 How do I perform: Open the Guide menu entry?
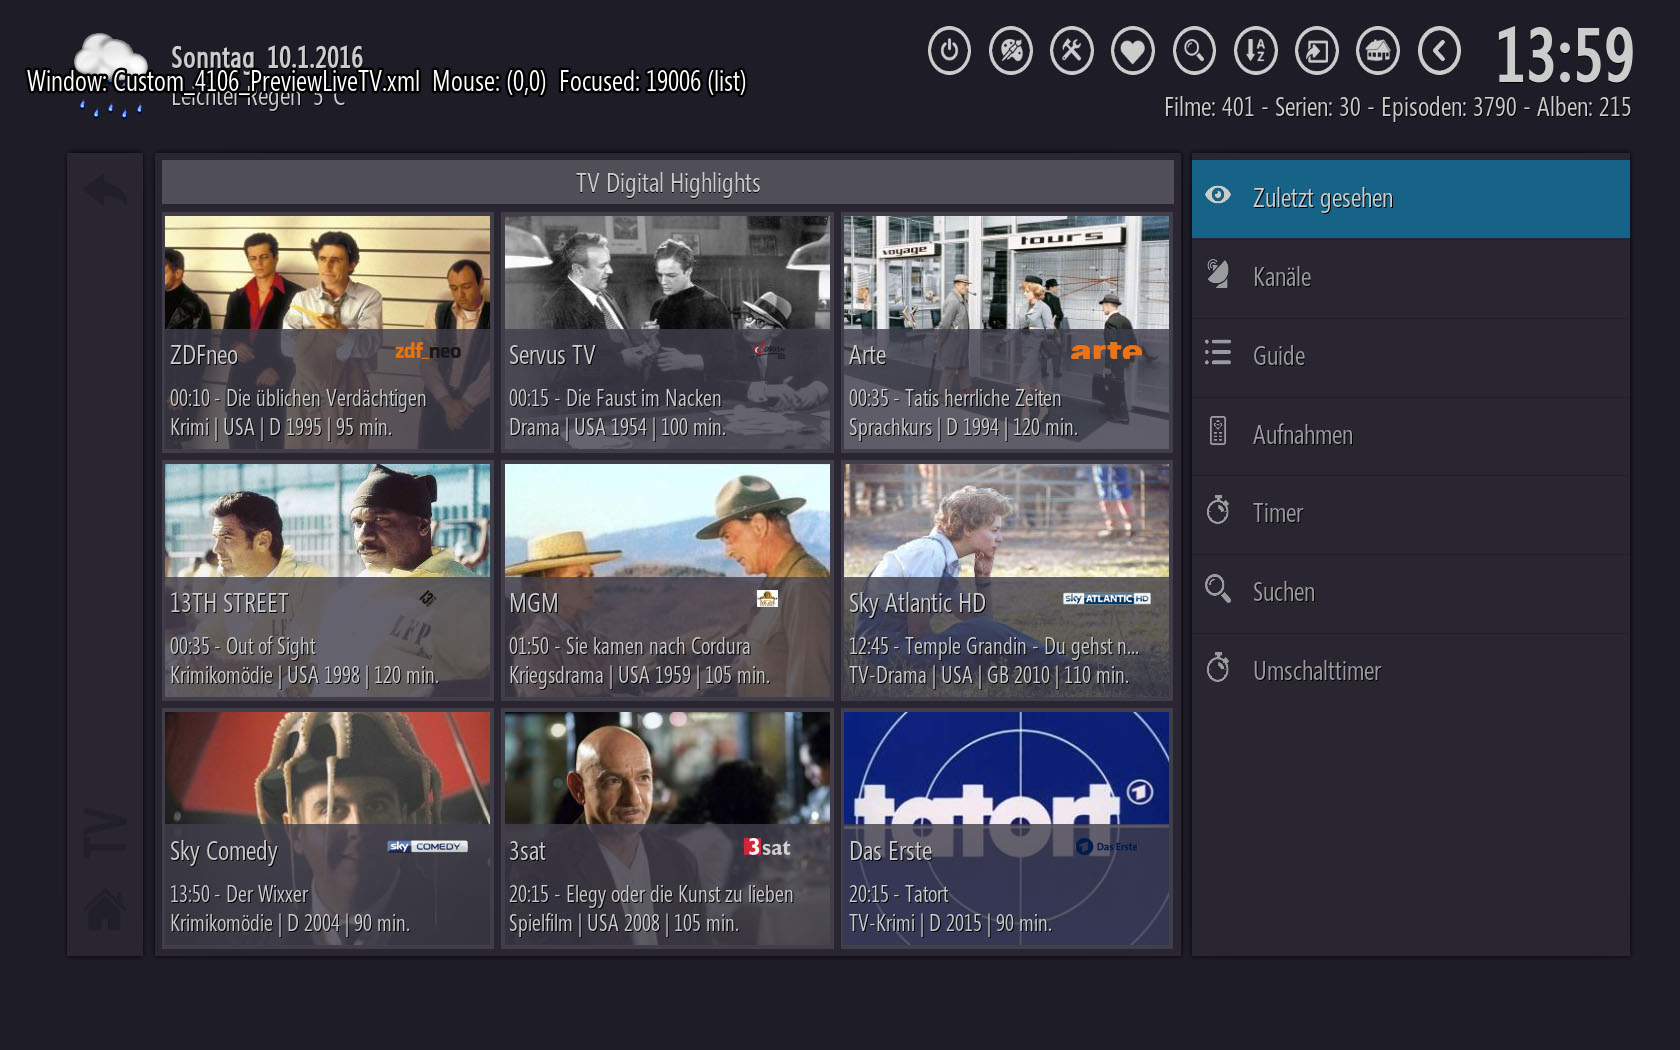1410,356
